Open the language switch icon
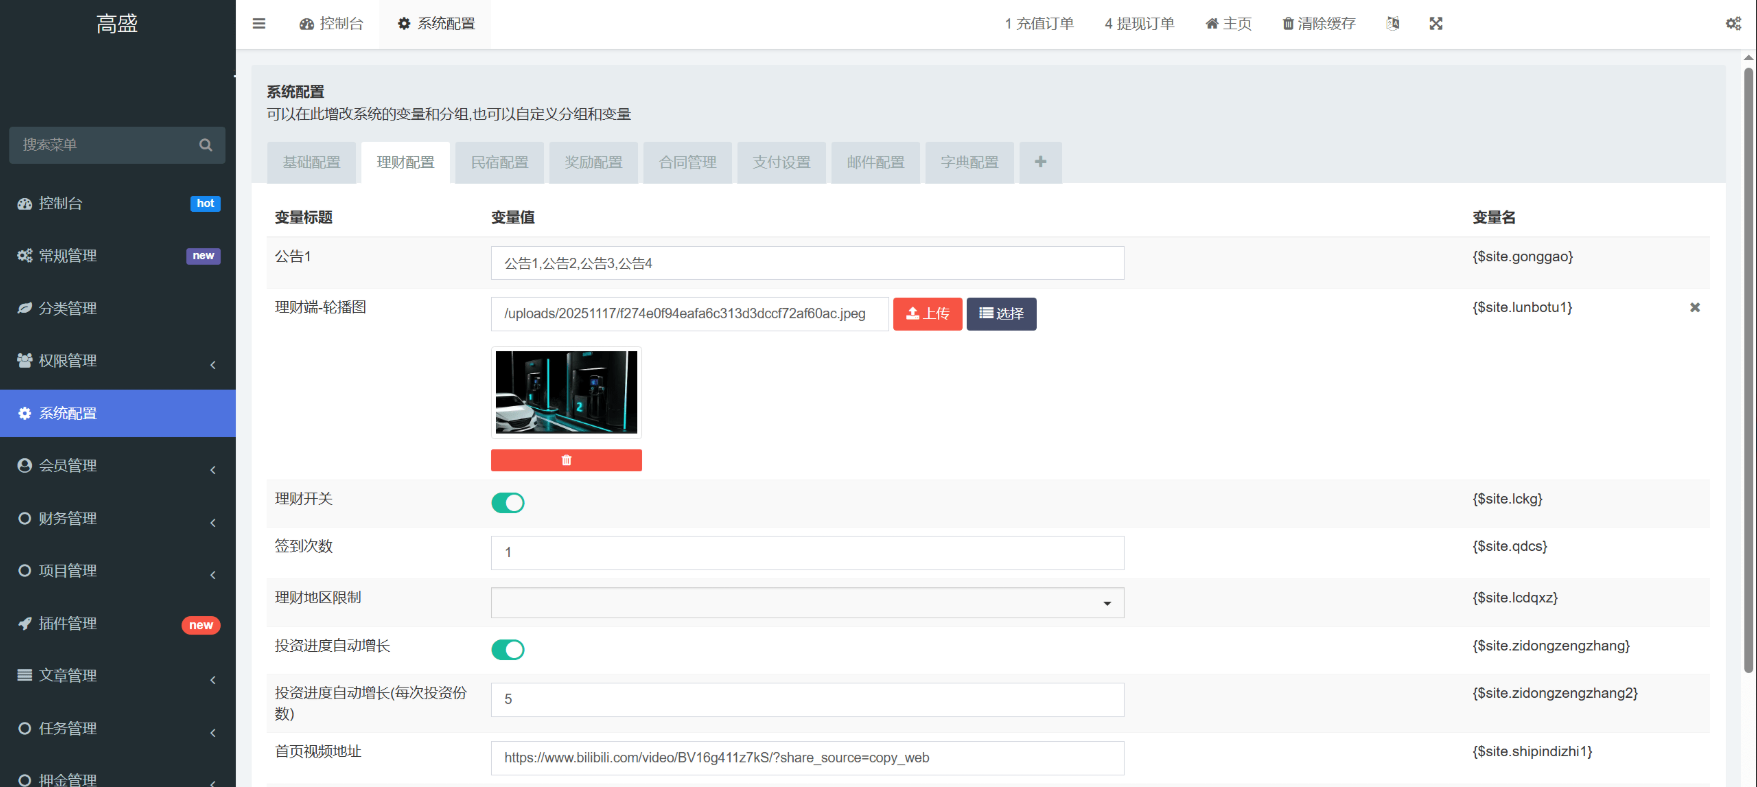1757x787 pixels. (x=1392, y=24)
